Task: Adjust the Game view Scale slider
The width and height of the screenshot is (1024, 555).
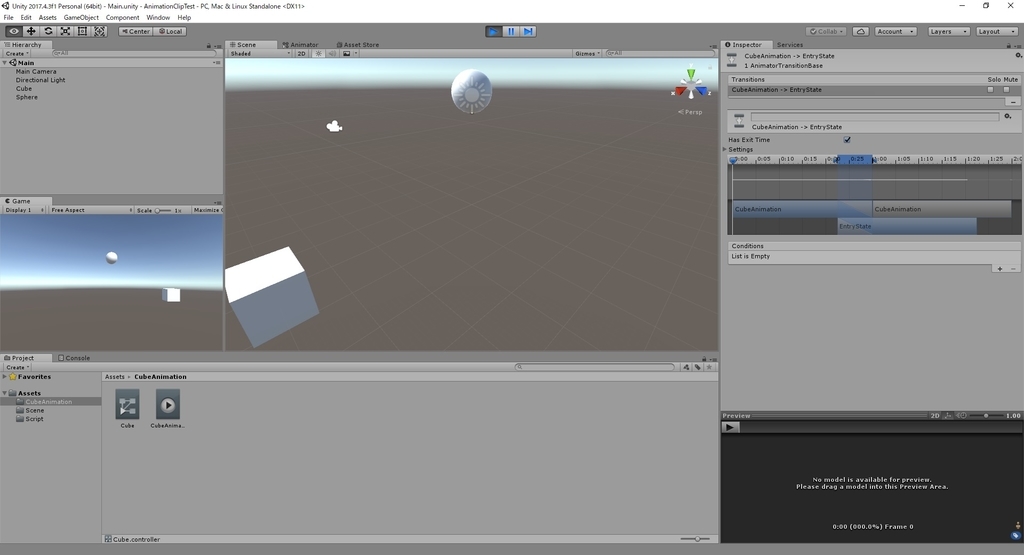Action: coord(163,210)
